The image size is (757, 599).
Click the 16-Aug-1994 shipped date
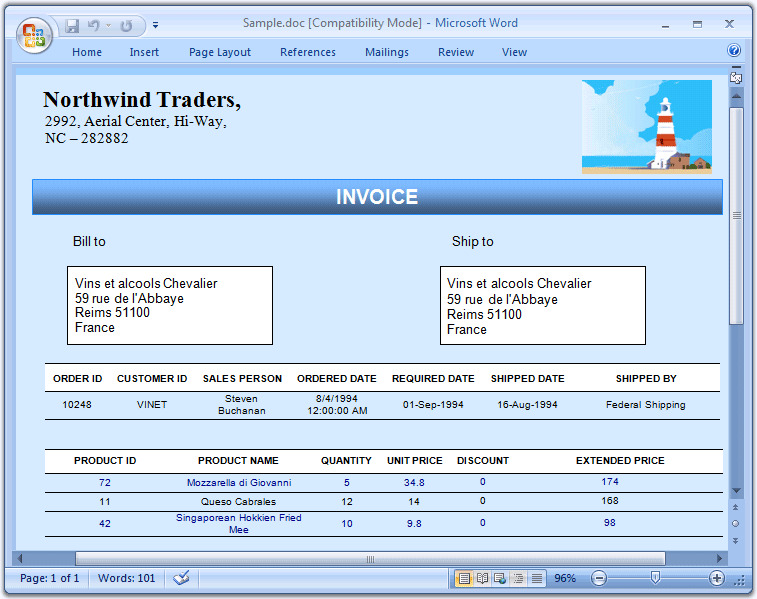[527, 404]
